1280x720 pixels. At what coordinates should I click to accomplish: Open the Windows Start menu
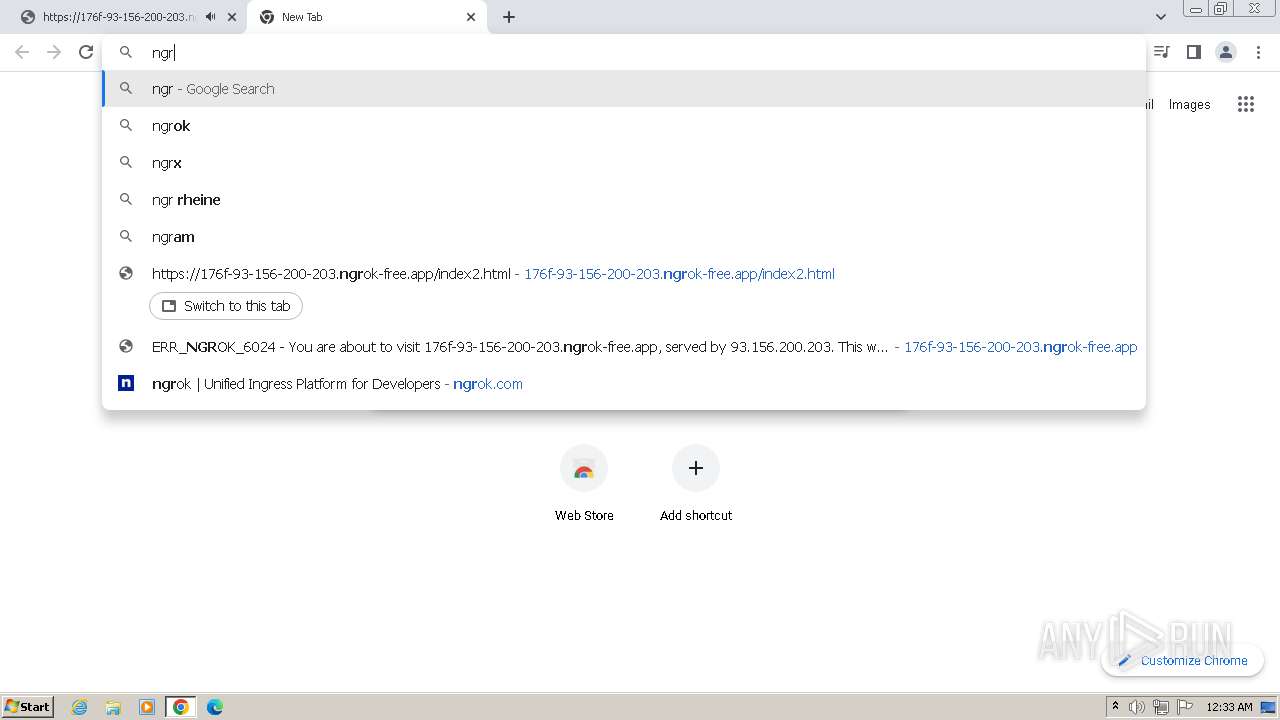pos(28,707)
